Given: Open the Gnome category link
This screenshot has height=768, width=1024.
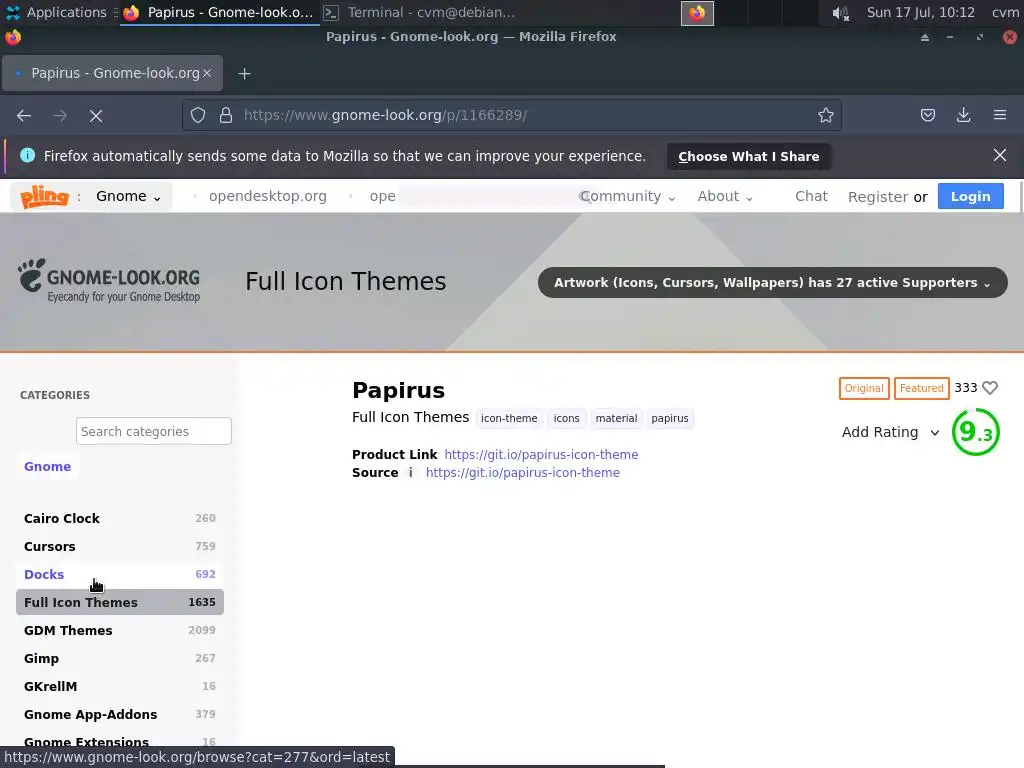Looking at the screenshot, I should (48, 467).
